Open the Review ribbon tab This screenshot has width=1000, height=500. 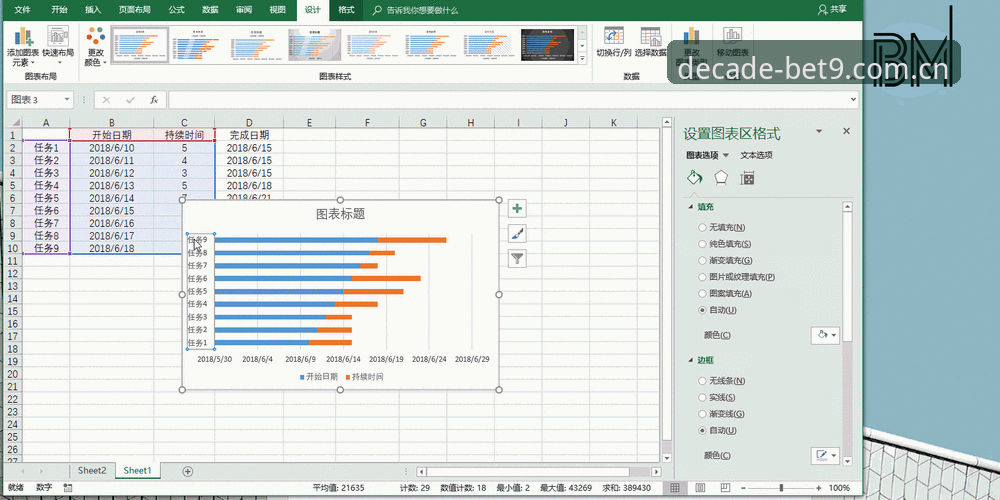click(x=243, y=10)
